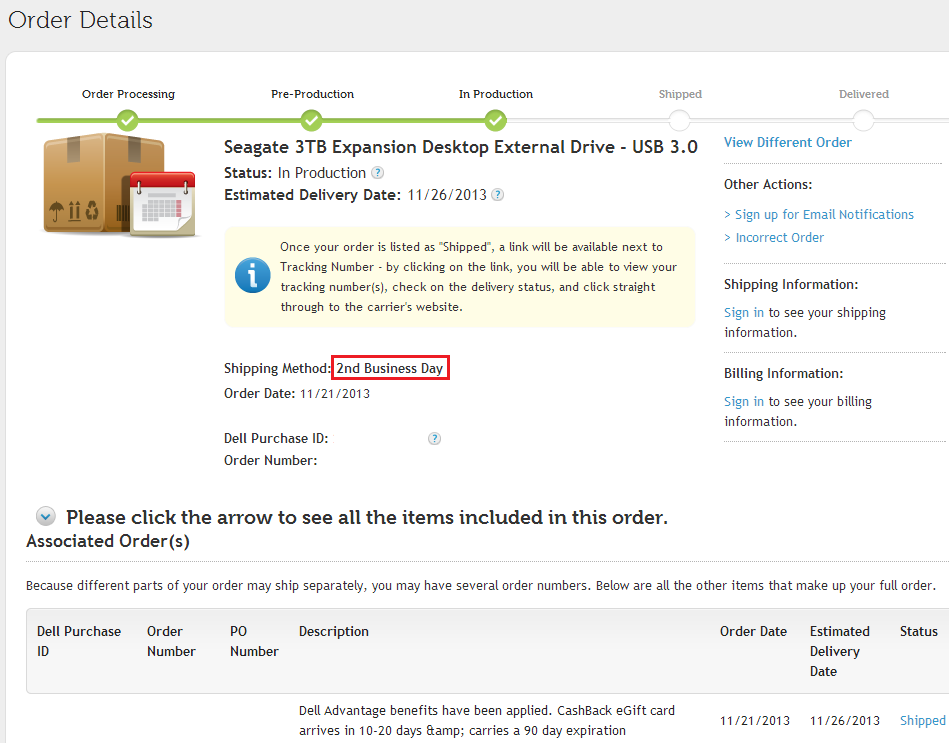Click the Shipped status link in table
The width and height of the screenshot is (949, 743).
(x=922, y=720)
